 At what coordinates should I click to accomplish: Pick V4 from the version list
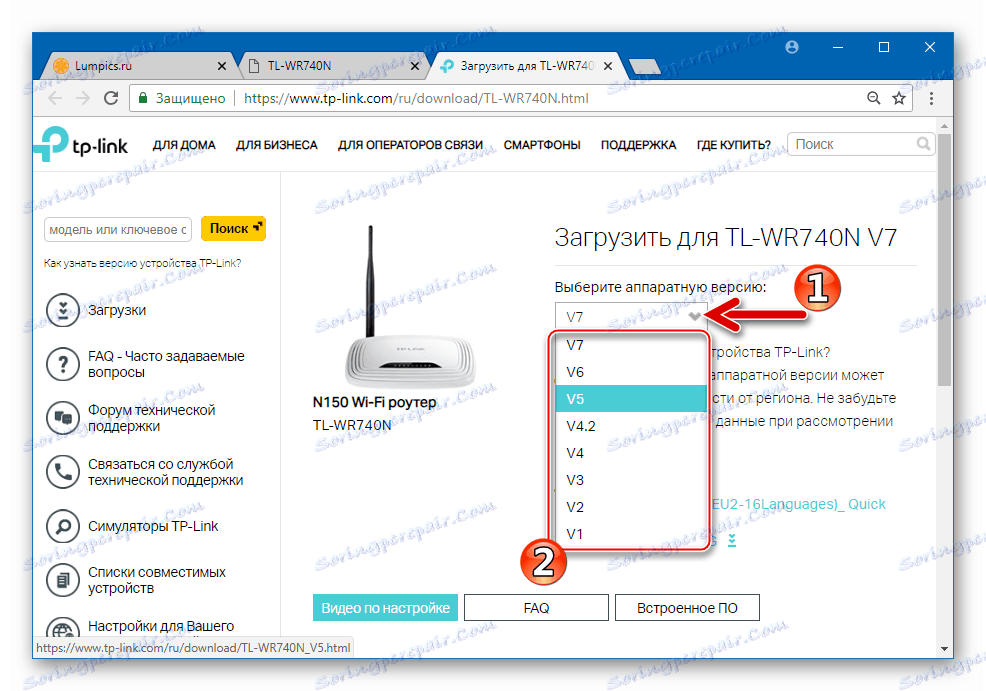(x=631, y=453)
